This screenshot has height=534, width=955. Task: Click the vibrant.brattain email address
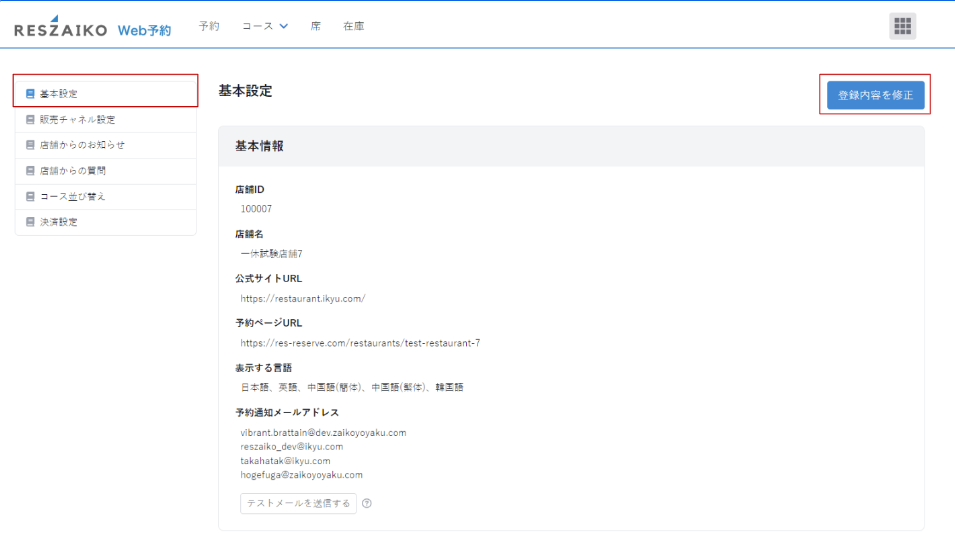click(323, 432)
